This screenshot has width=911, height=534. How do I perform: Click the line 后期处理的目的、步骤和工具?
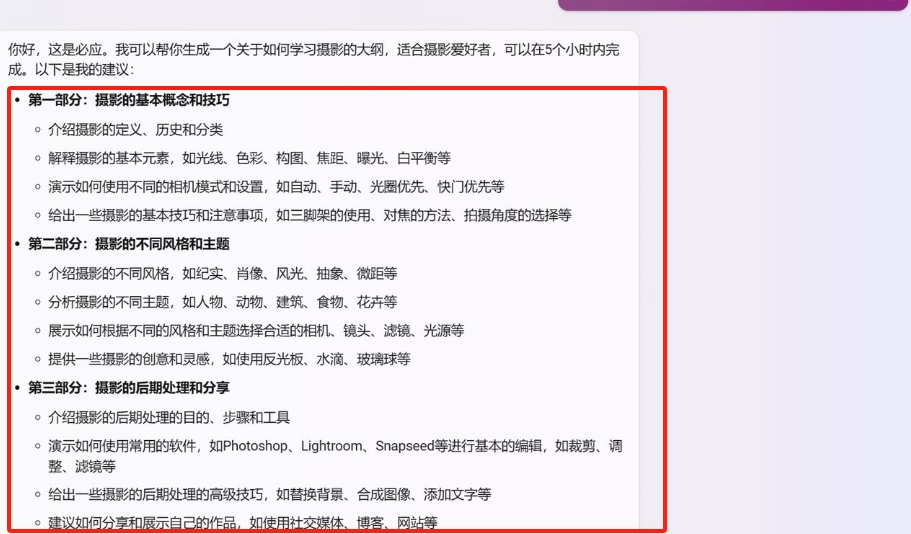click(169, 417)
